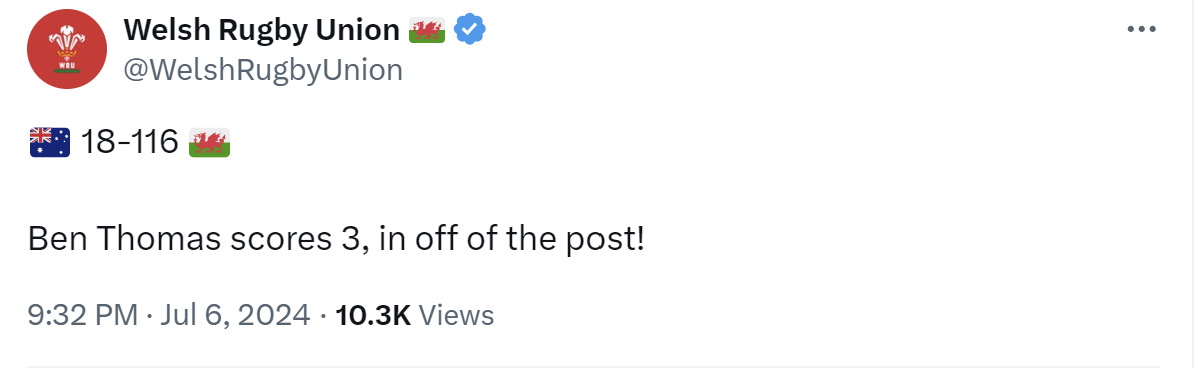Click the Views label
Viewport: 1200px width, 368px height.
(456, 316)
